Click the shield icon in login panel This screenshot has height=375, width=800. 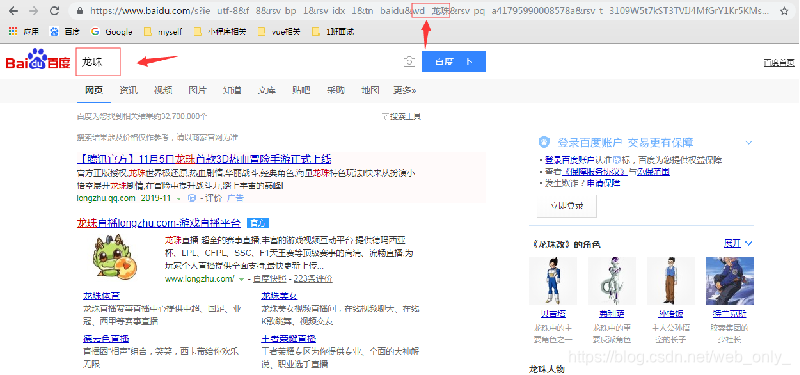tap(545, 141)
